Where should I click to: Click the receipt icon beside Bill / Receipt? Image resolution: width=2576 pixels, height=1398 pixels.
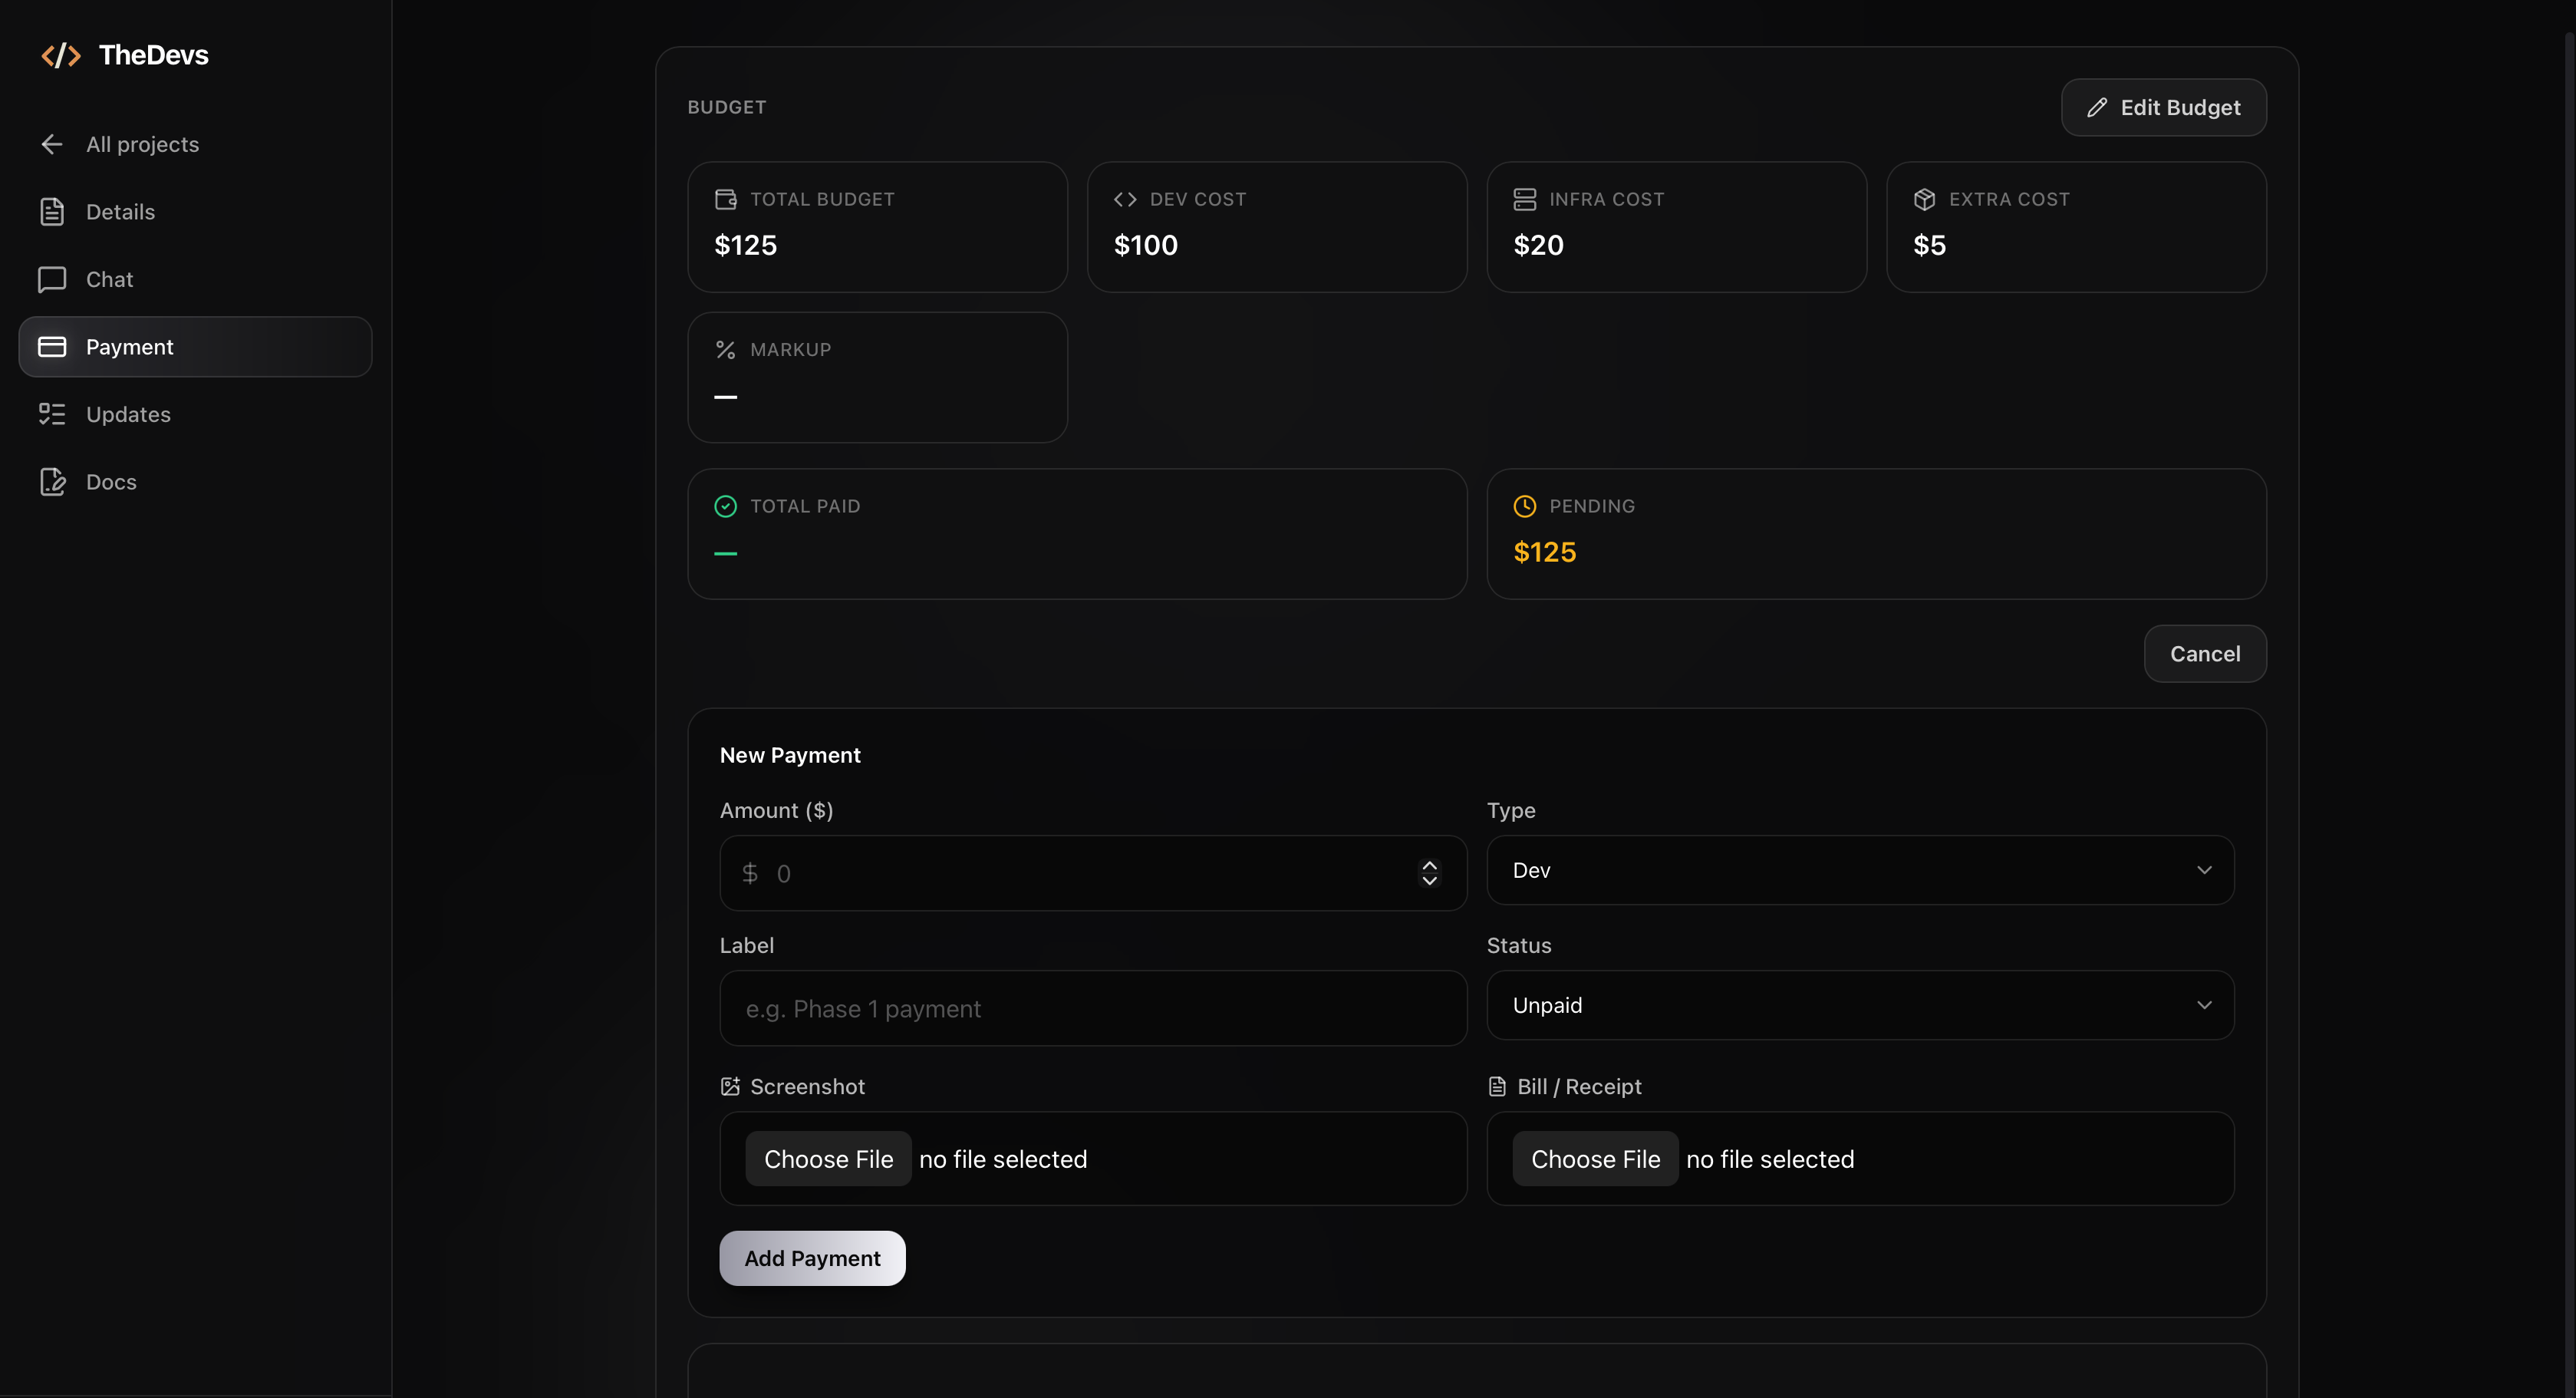[1497, 1086]
